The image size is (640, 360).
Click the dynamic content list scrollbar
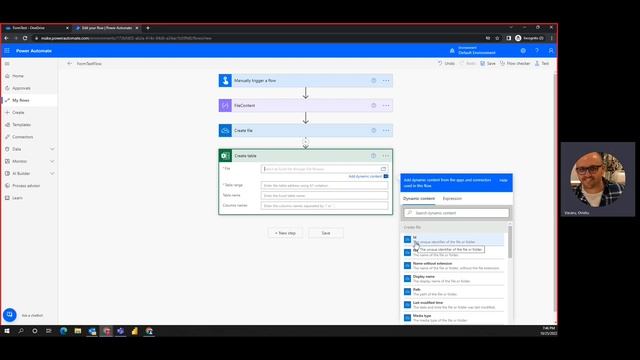[x=509, y=242]
